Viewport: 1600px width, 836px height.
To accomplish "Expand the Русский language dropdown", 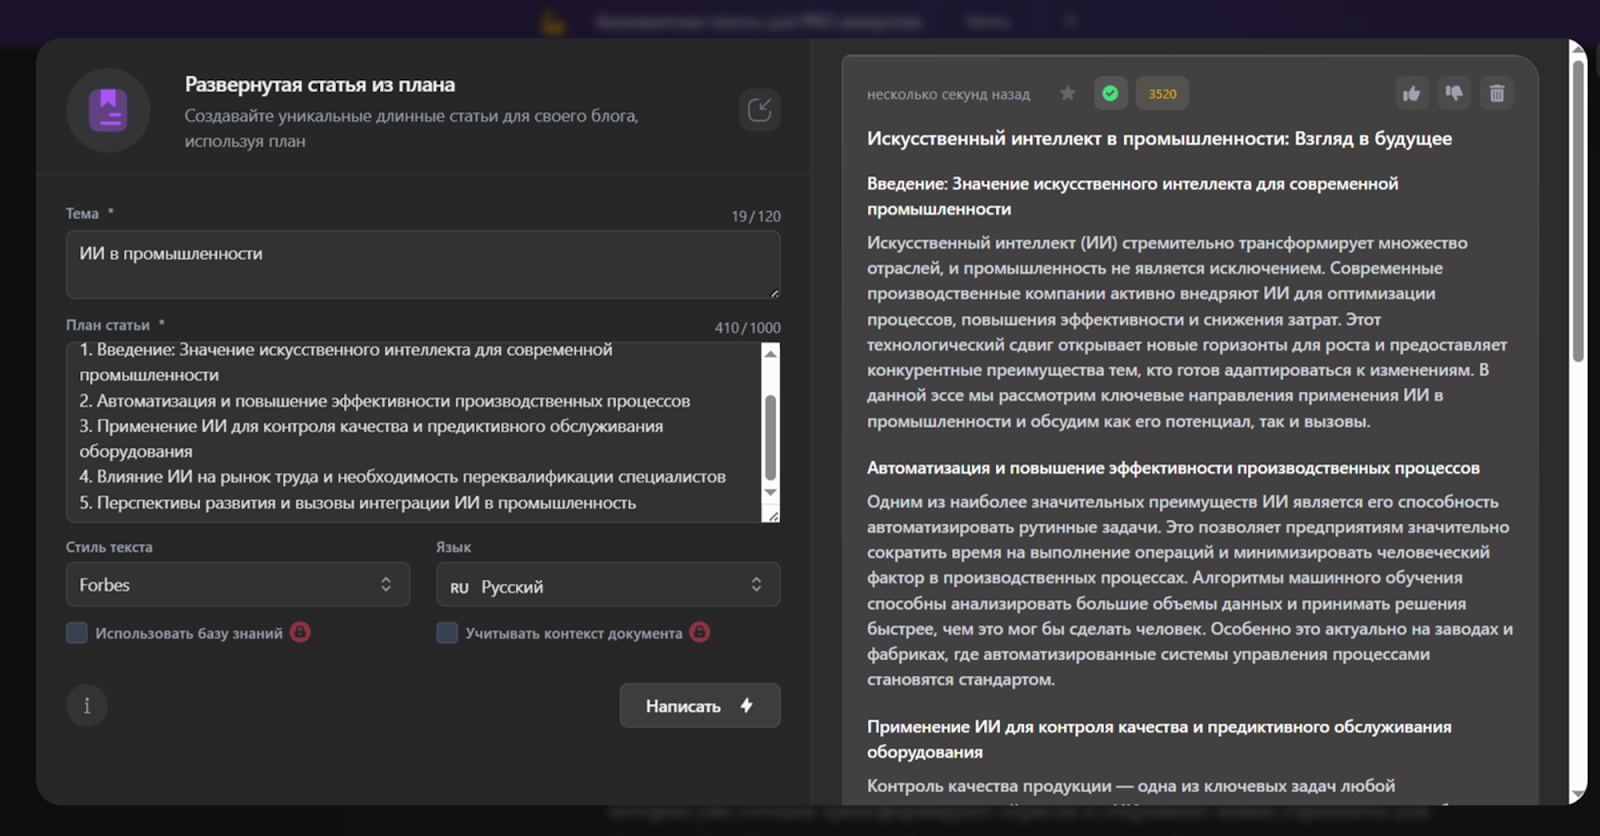I will coord(608,585).
